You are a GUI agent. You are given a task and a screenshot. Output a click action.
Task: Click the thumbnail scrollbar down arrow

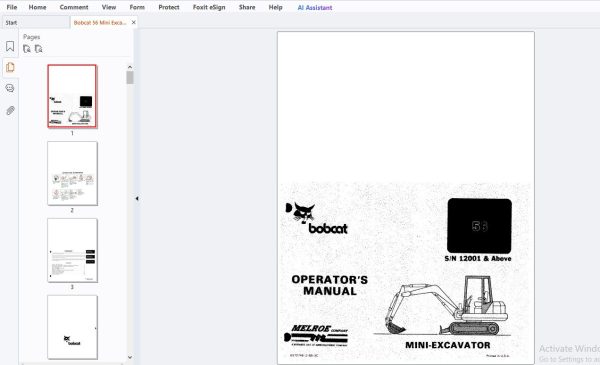tap(130, 357)
